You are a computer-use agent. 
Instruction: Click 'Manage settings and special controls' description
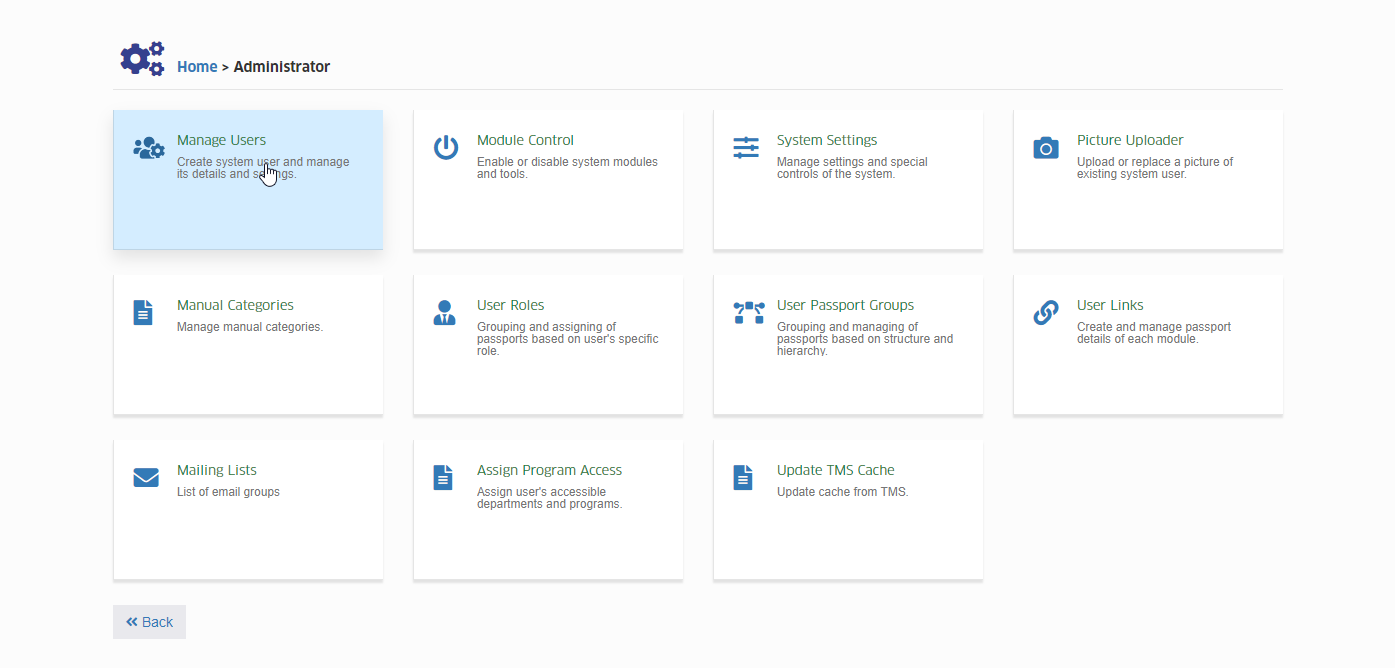coord(852,168)
